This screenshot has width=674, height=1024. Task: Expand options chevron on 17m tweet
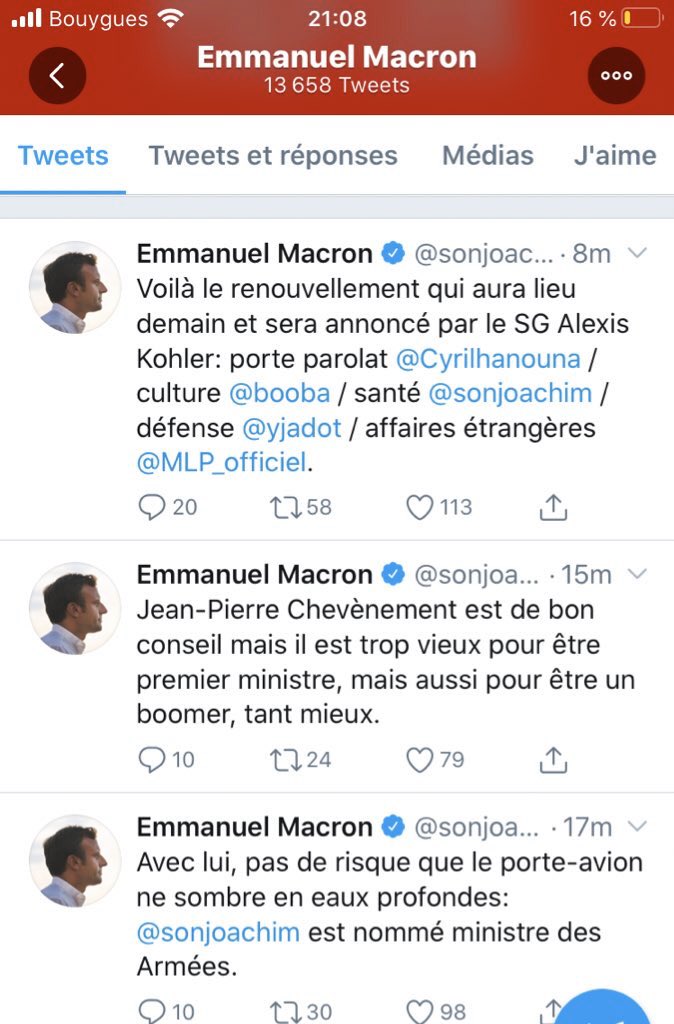point(637,826)
